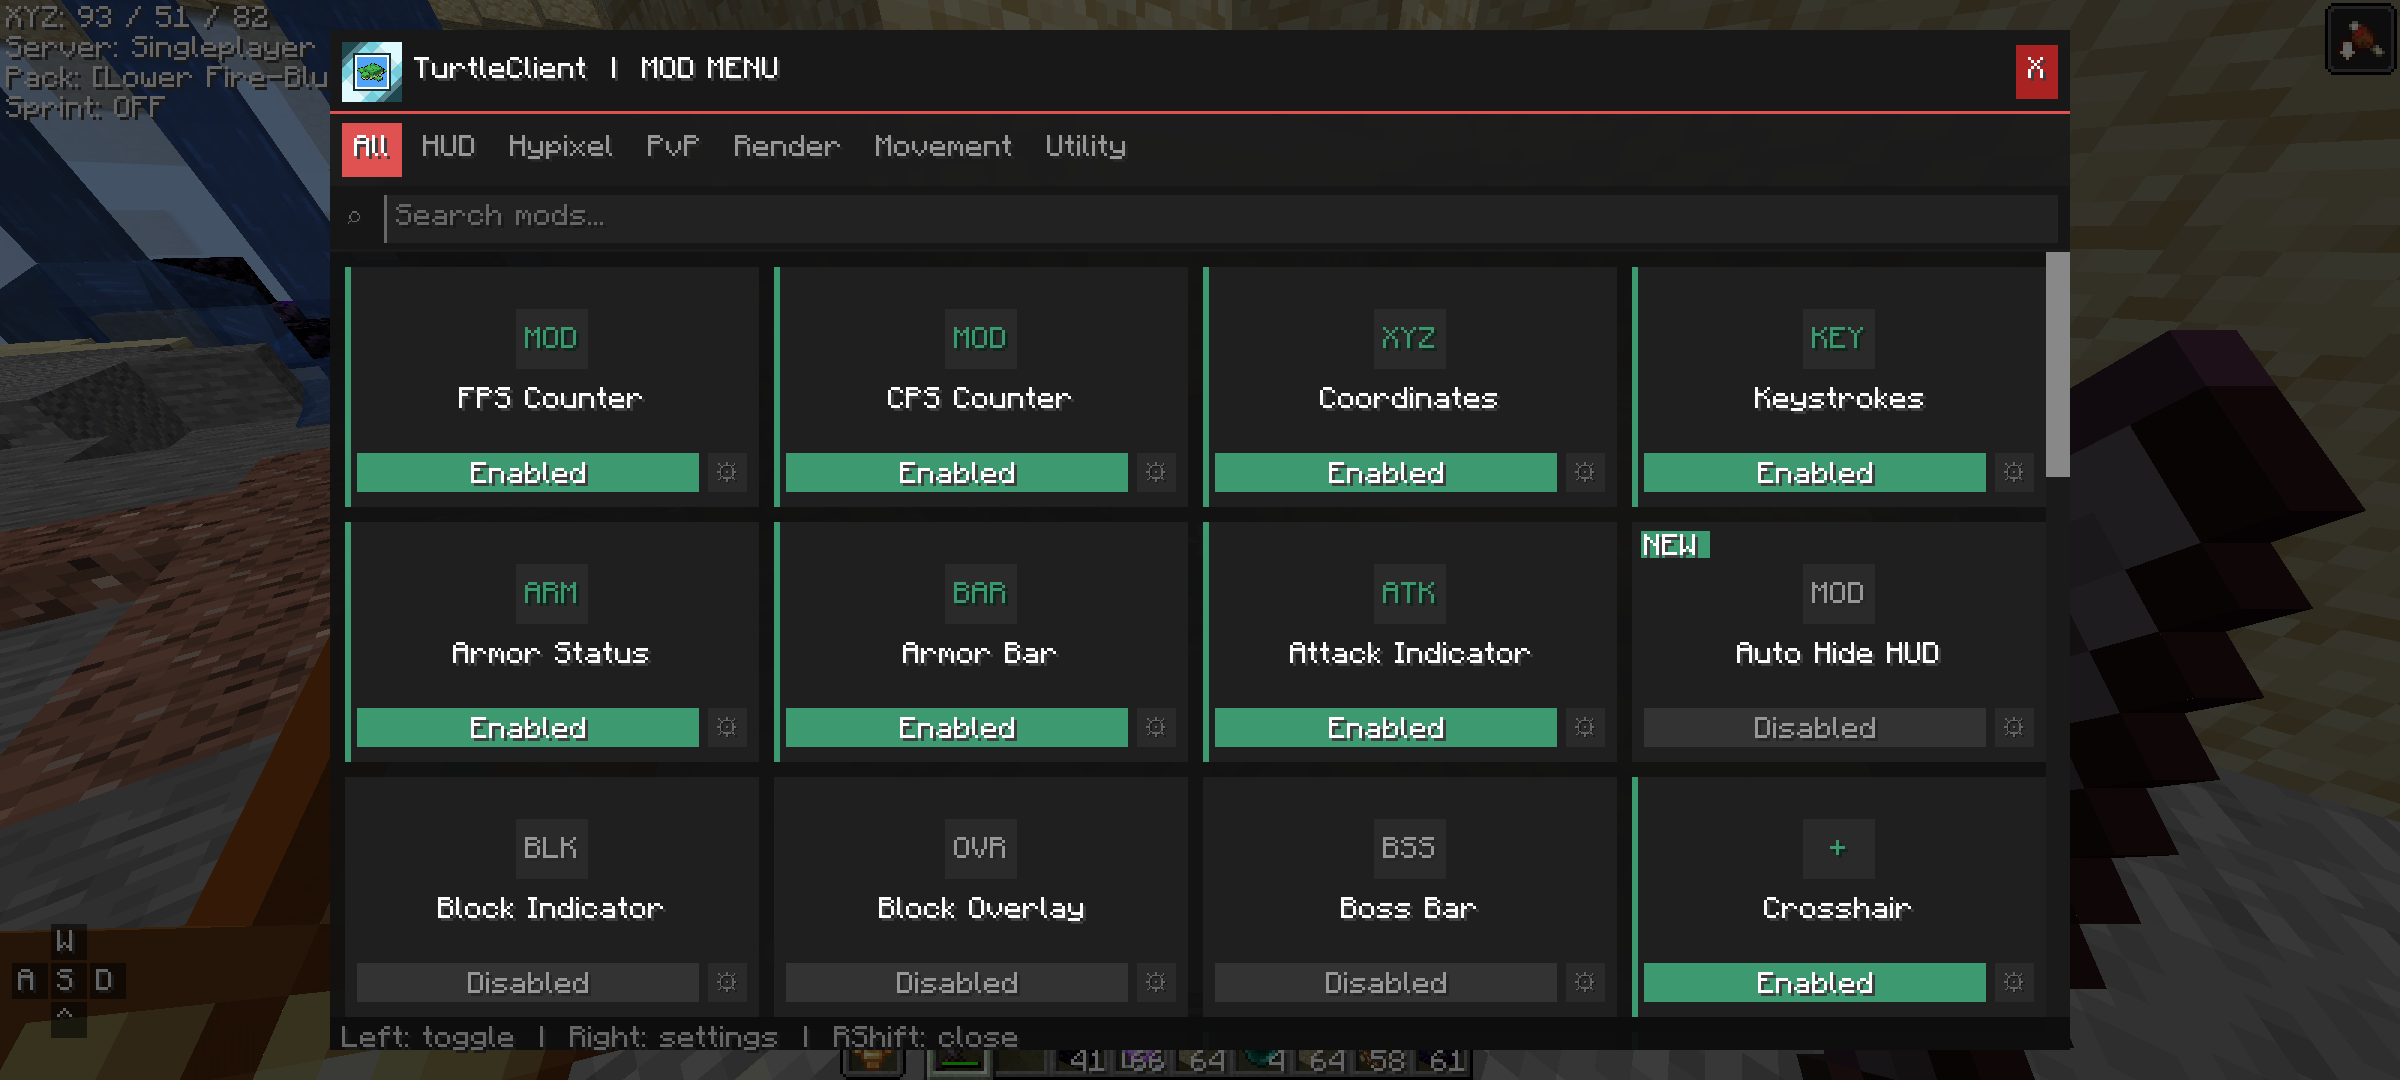
Task: Disable the FPS Counter mod
Action: (x=528, y=472)
